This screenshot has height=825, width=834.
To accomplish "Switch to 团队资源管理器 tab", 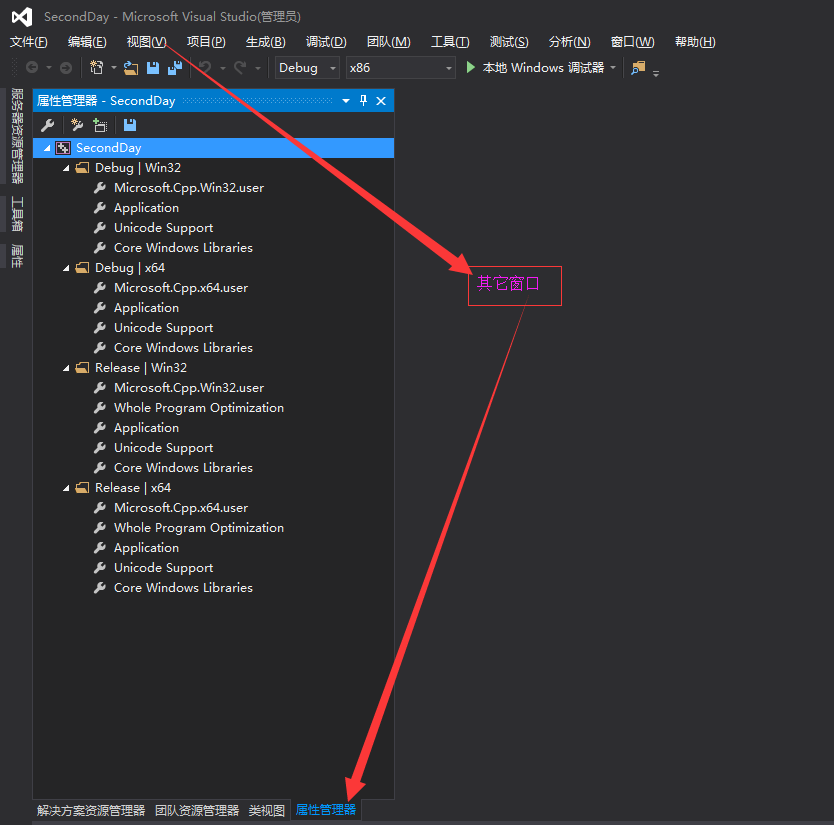I will point(197,810).
